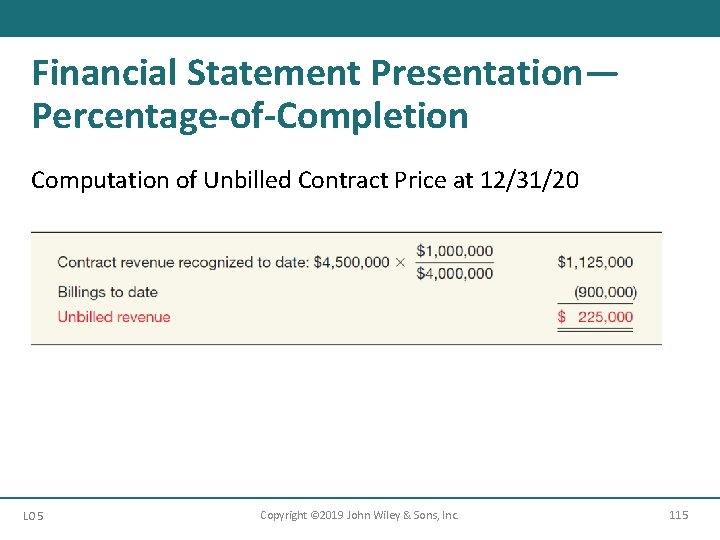Click the multiplication sign after $4,500,000
Screen dimensions: 720x540
click(x=400, y=262)
